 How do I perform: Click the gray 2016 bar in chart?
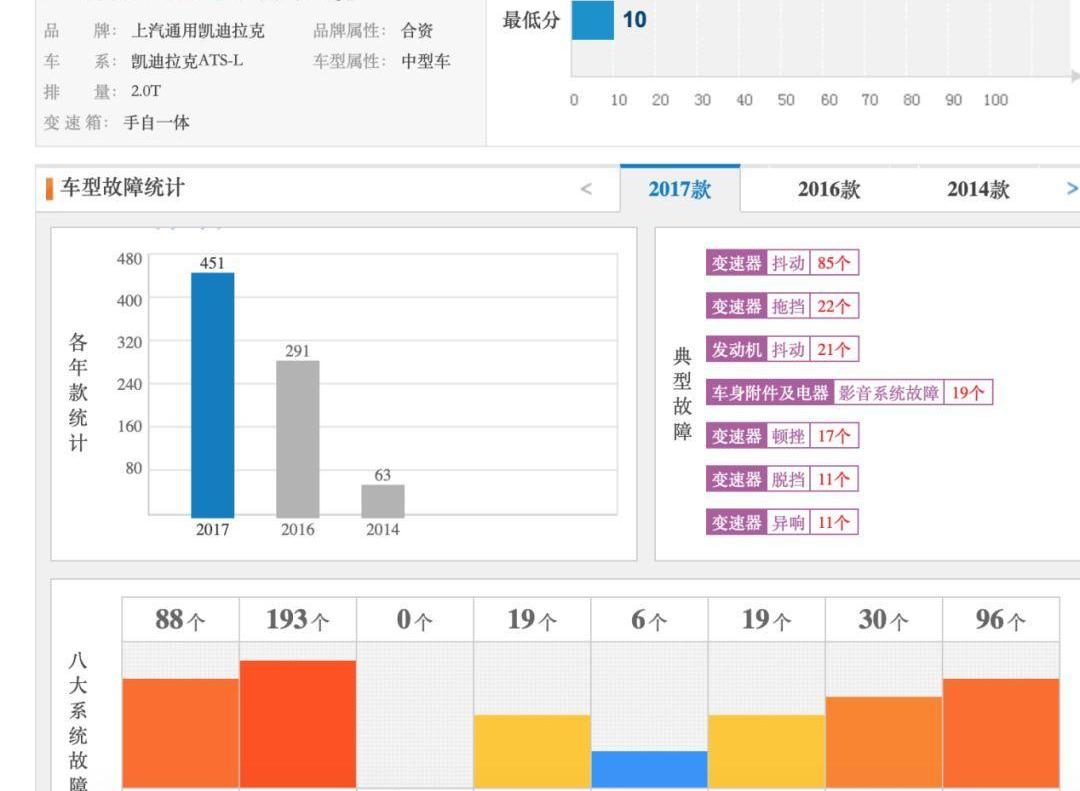[298, 439]
